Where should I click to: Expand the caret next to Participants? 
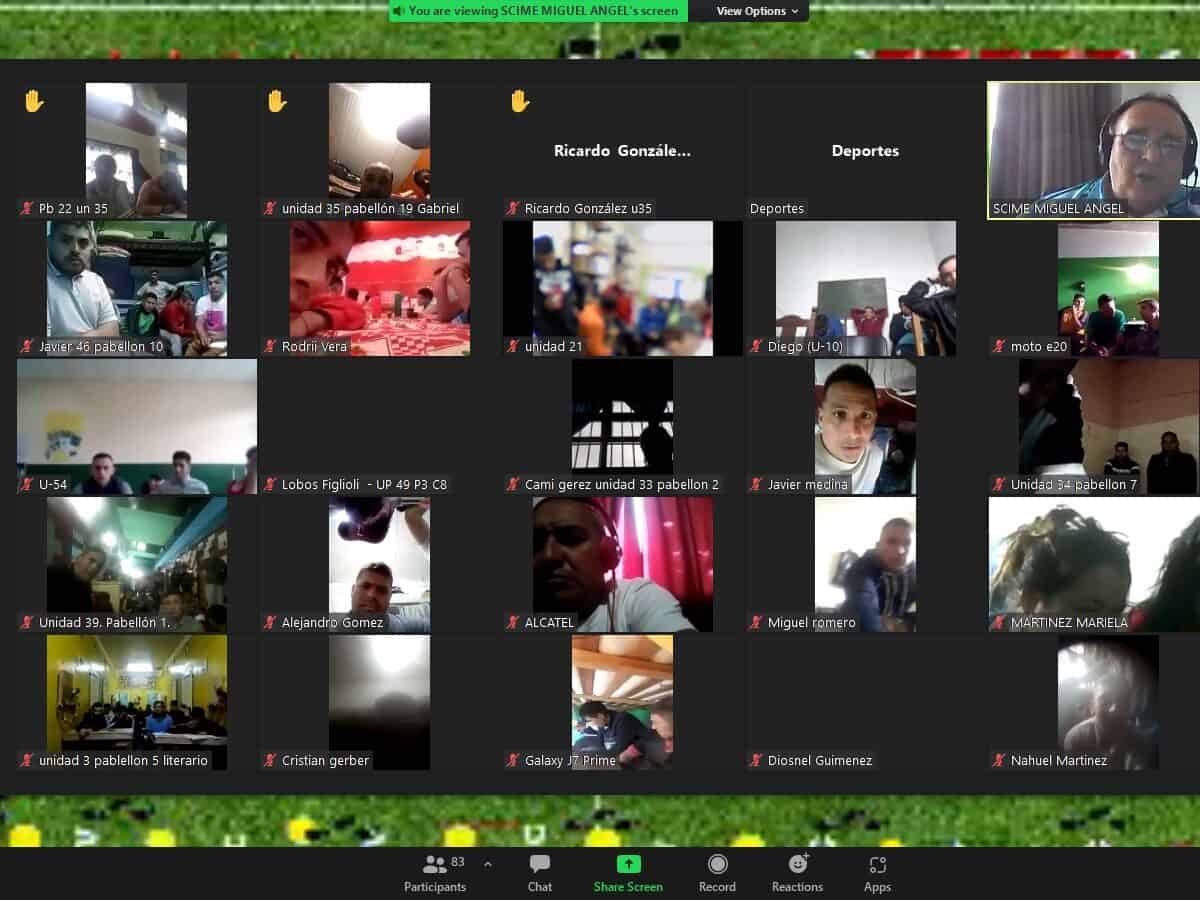488,863
